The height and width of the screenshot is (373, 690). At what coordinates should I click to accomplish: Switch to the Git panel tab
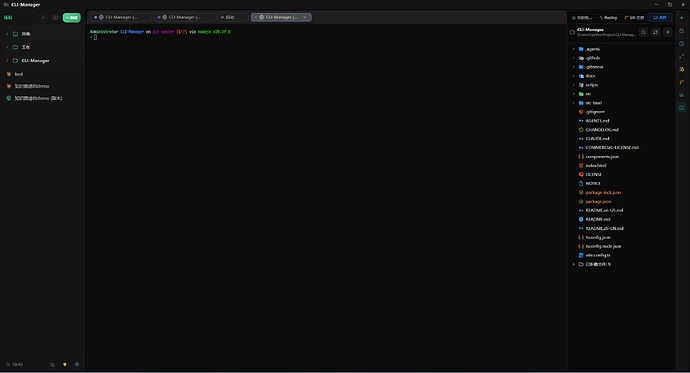634,18
